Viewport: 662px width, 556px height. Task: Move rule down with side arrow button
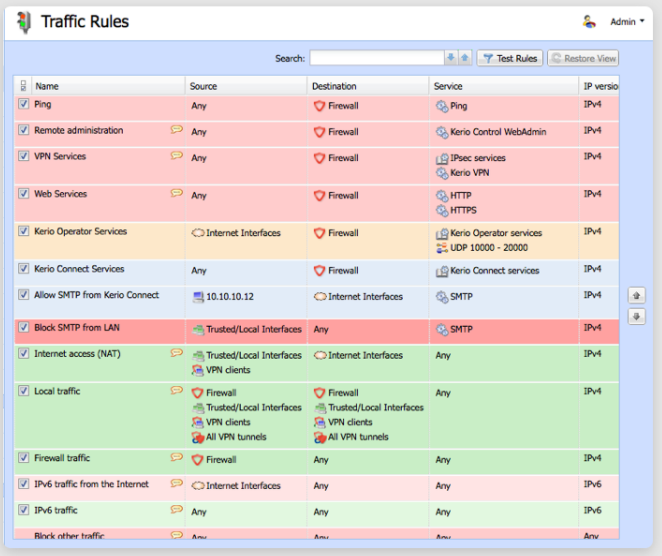[x=636, y=316]
